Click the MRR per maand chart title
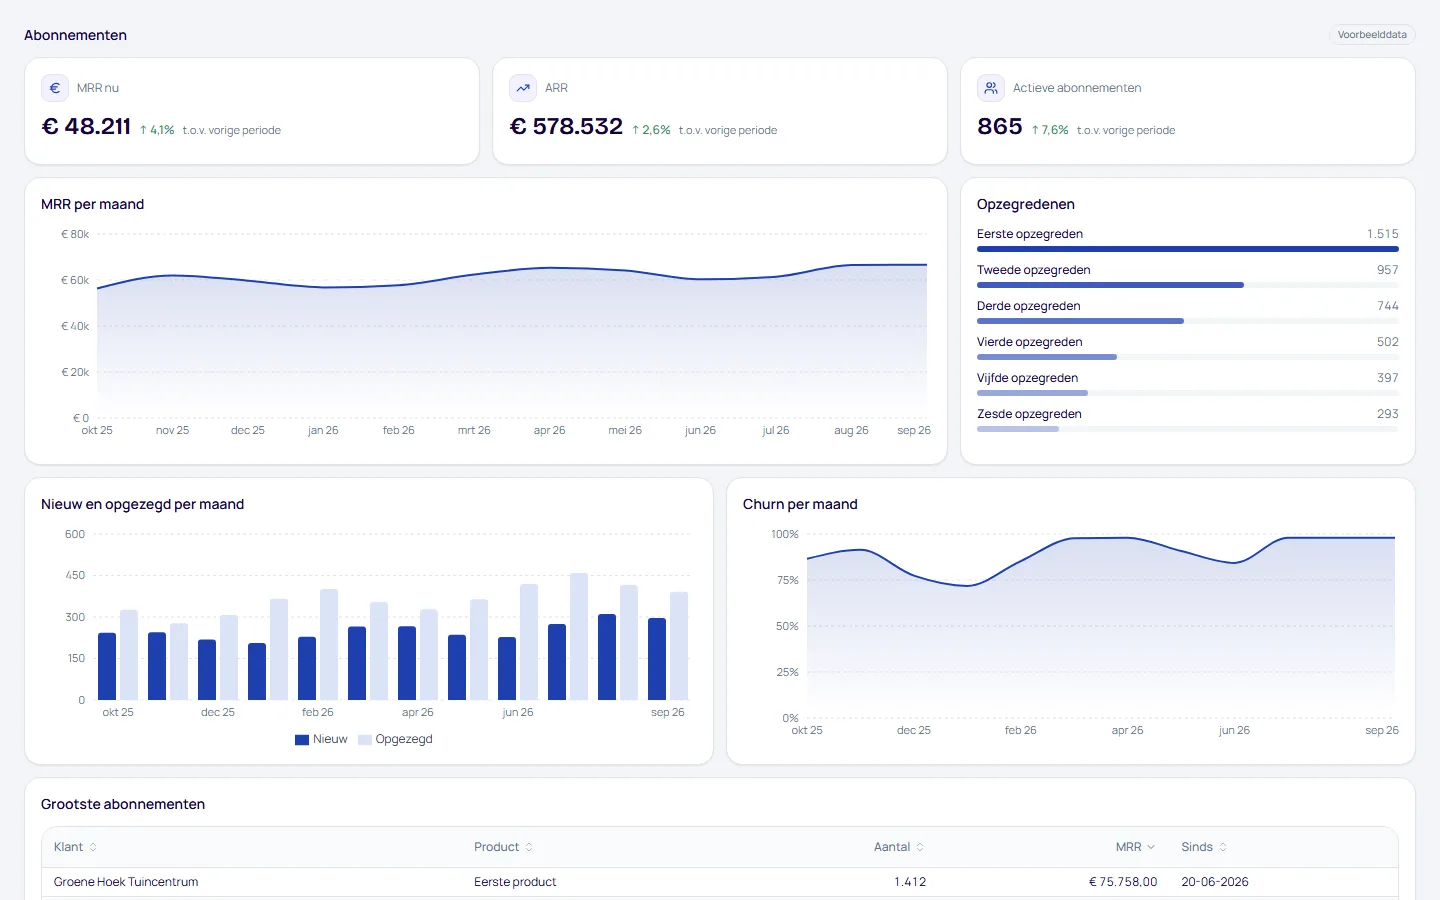The image size is (1440, 900). [93, 204]
